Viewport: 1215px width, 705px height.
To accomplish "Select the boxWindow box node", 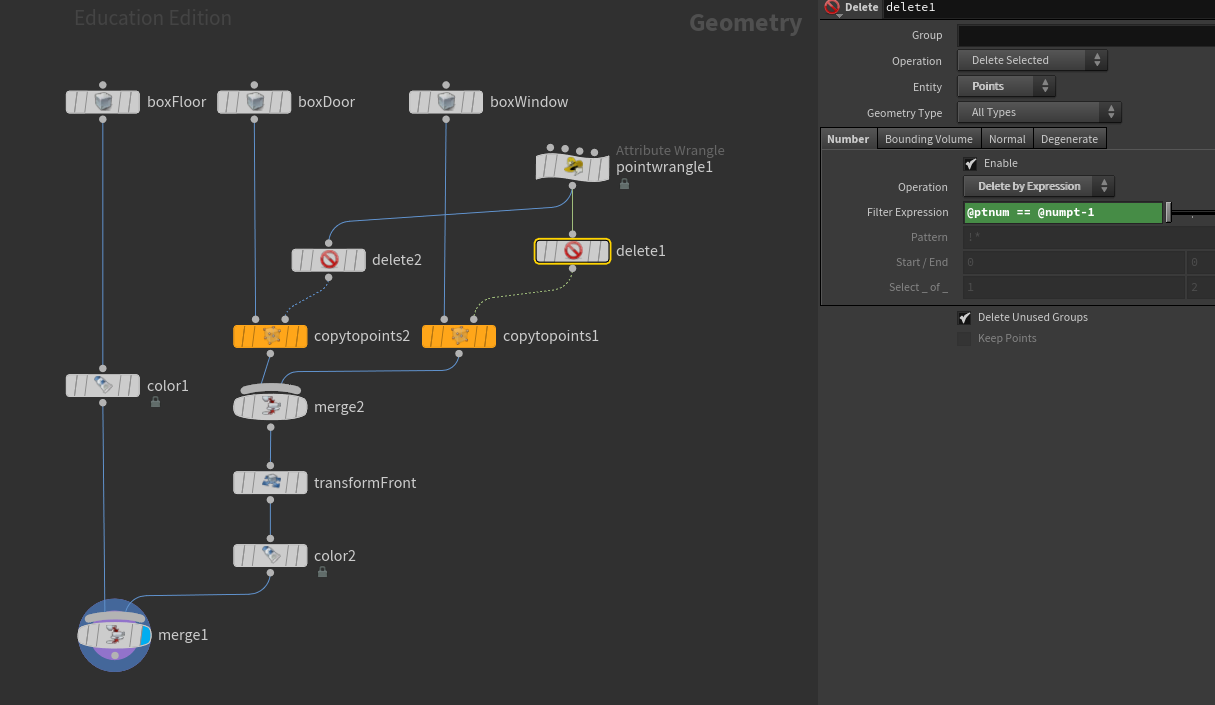I will (x=446, y=102).
